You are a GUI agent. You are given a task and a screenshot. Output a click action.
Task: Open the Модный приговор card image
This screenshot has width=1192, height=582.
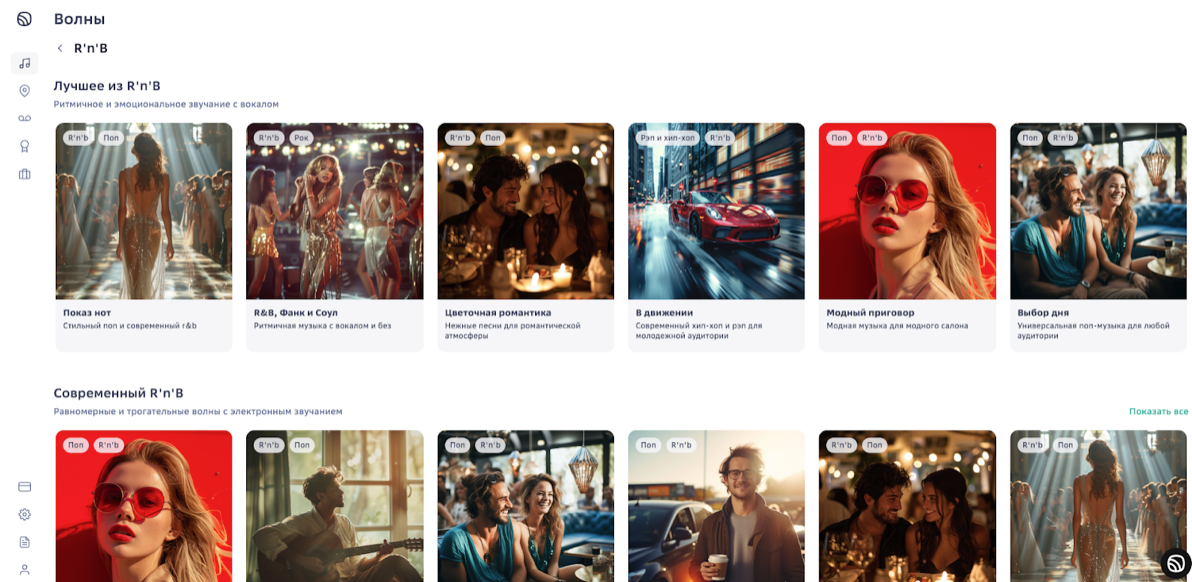(x=907, y=211)
